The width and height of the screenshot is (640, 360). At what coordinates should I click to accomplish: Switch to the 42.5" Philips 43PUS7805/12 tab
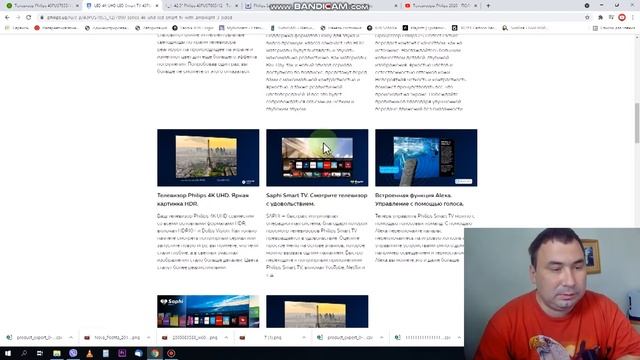click(202, 6)
